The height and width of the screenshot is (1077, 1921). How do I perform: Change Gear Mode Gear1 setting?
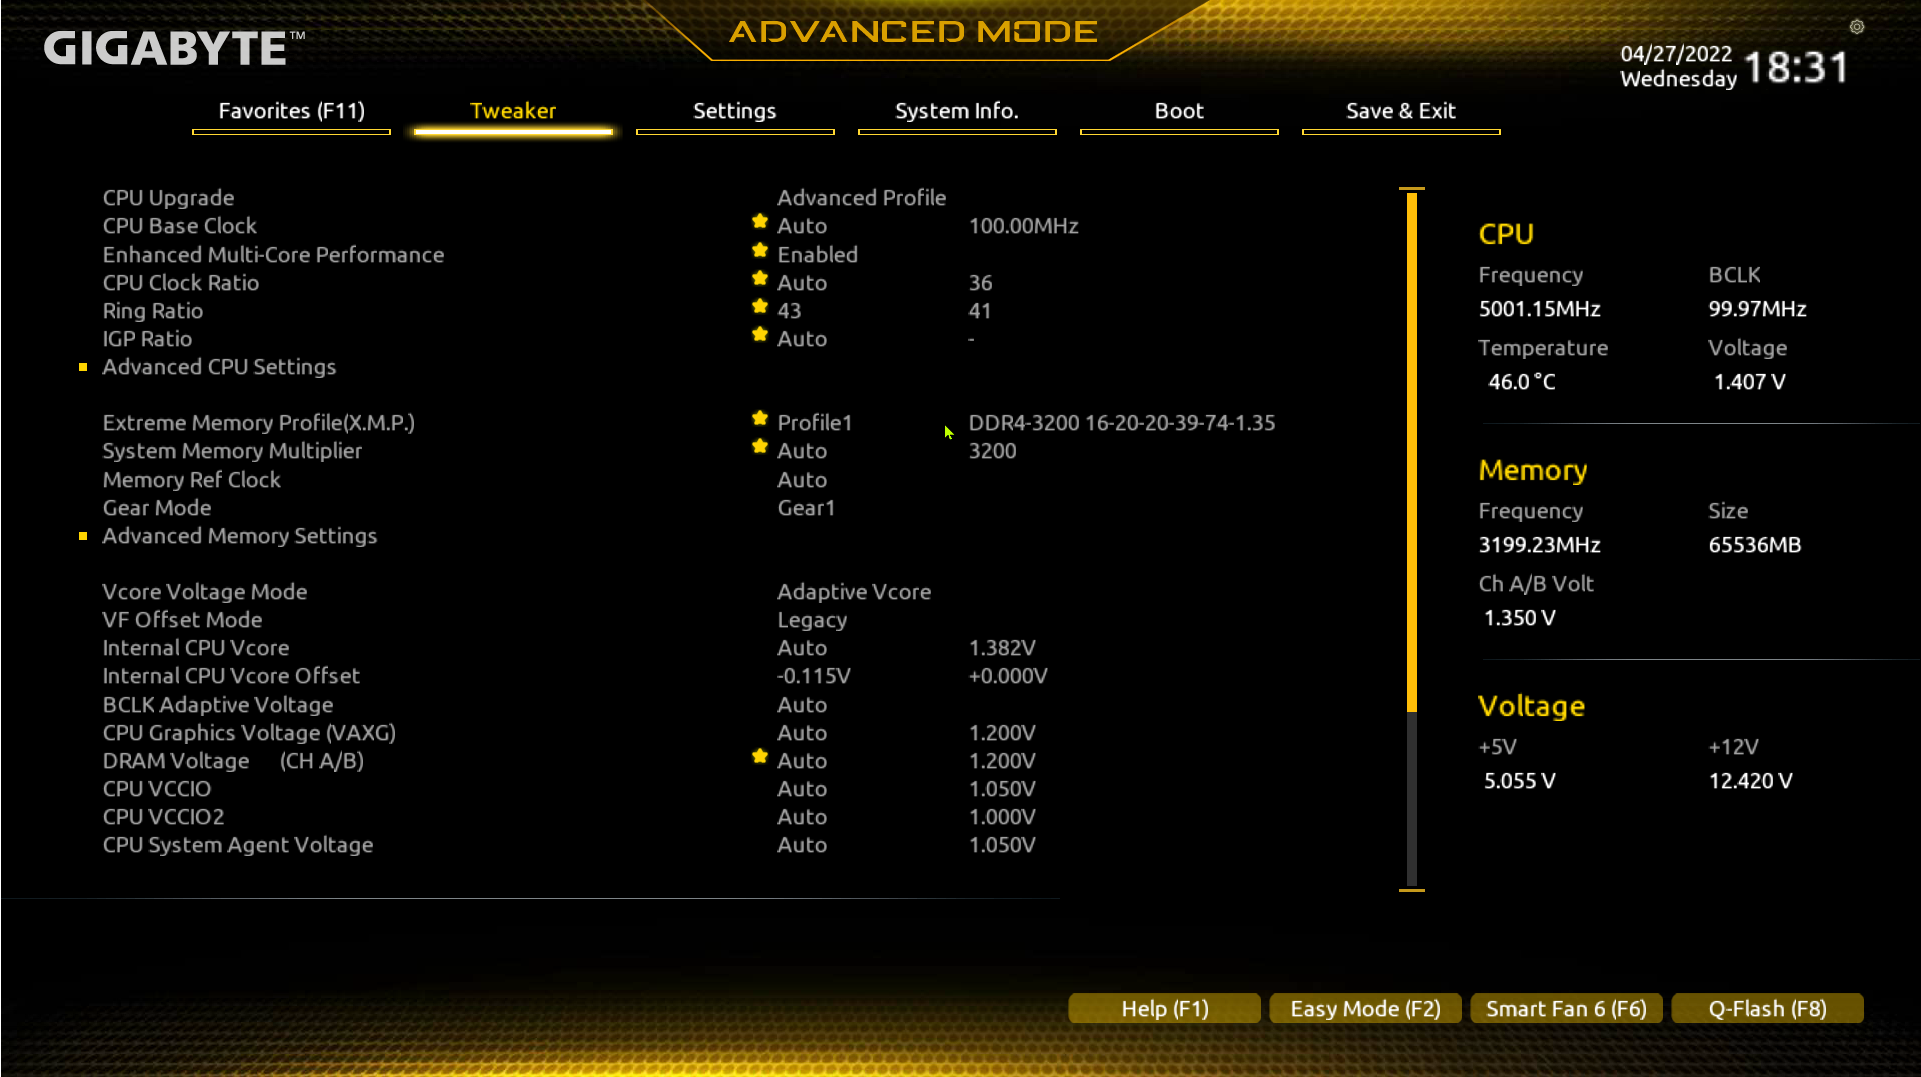806,508
